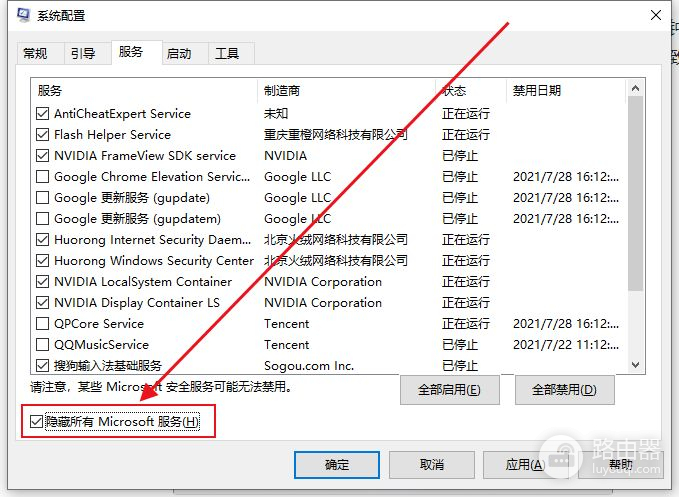This screenshot has width=679, height=497.
Task: Enable Google Chrome Elevation Service checkbox
Action: tap(42, 177)
